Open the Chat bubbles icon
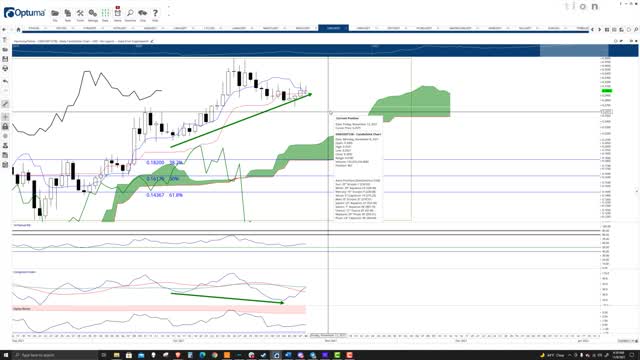 click(142, 13)
